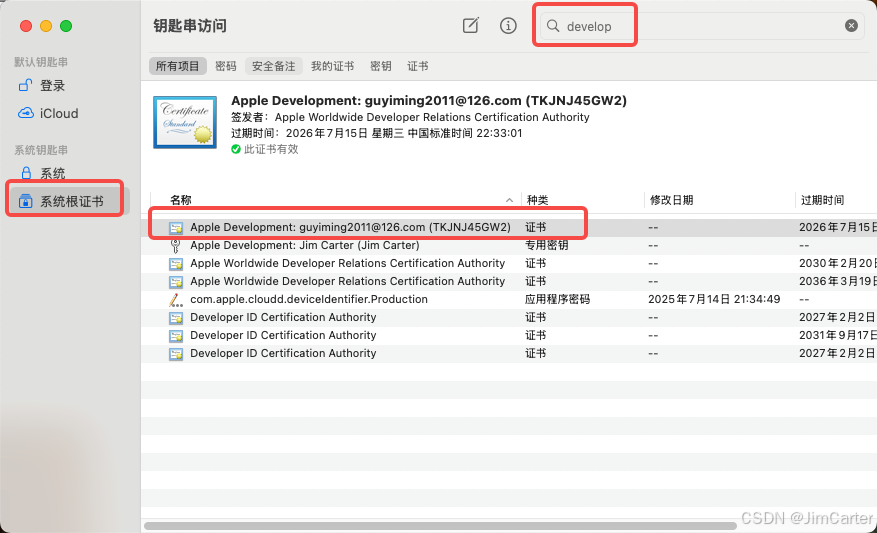The height and width of the screenshot is (533, 877).
Task: Click the new keychain item compose icon
Action: pyautogui.click(x=470, y=25)
